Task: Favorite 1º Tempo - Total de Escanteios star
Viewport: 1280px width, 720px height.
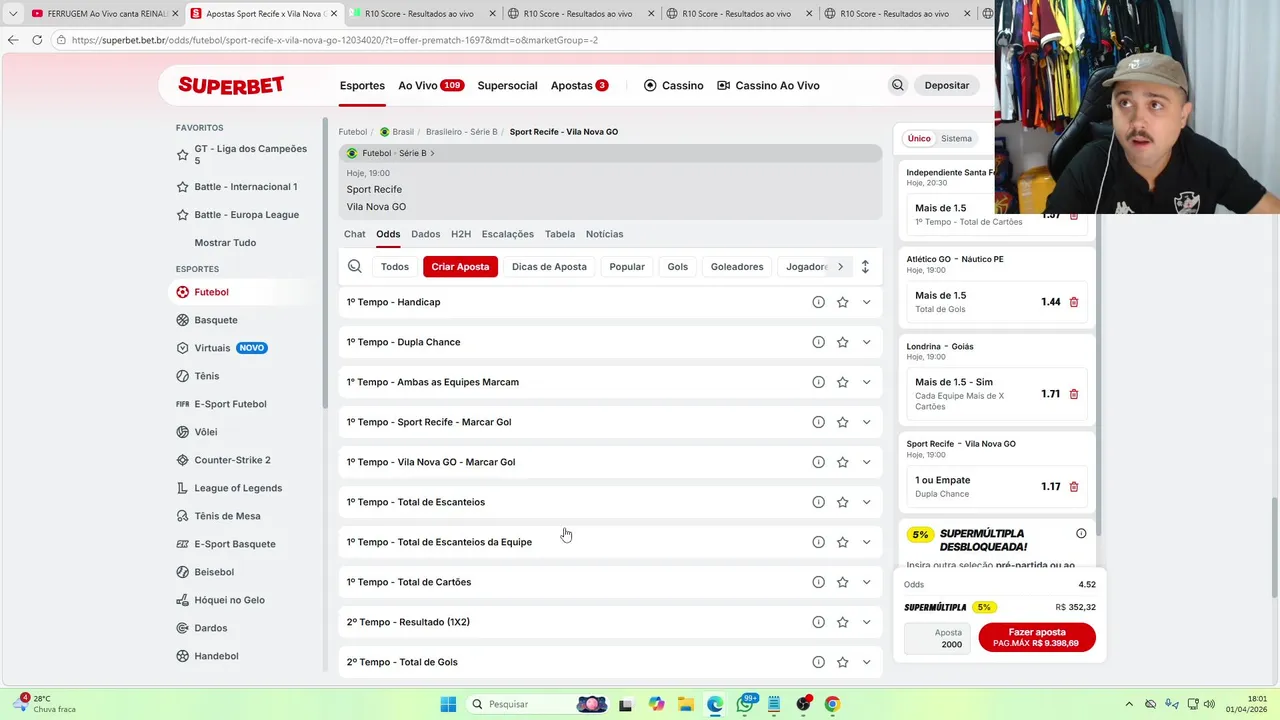Action: pyautogui.click(x=843, y=502)
